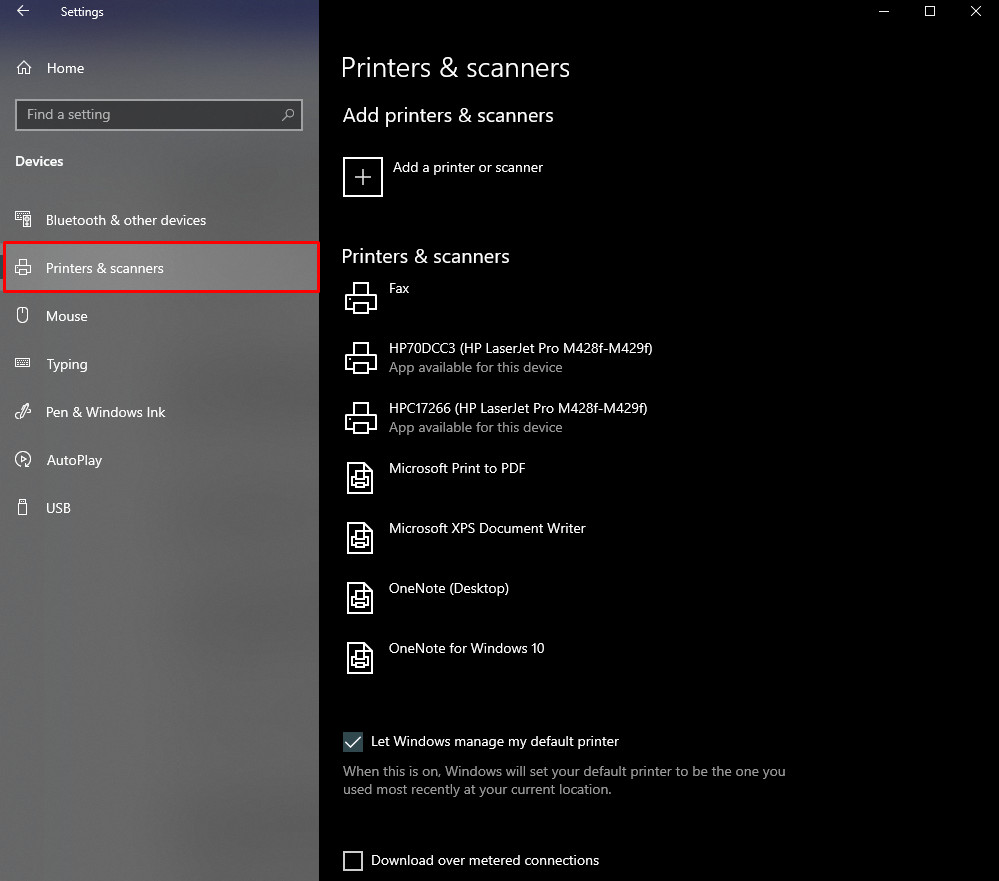Screen dimensions: 999x881
Task: Click the Mouse icon in sidebar
Action: (x=23, y=315)
